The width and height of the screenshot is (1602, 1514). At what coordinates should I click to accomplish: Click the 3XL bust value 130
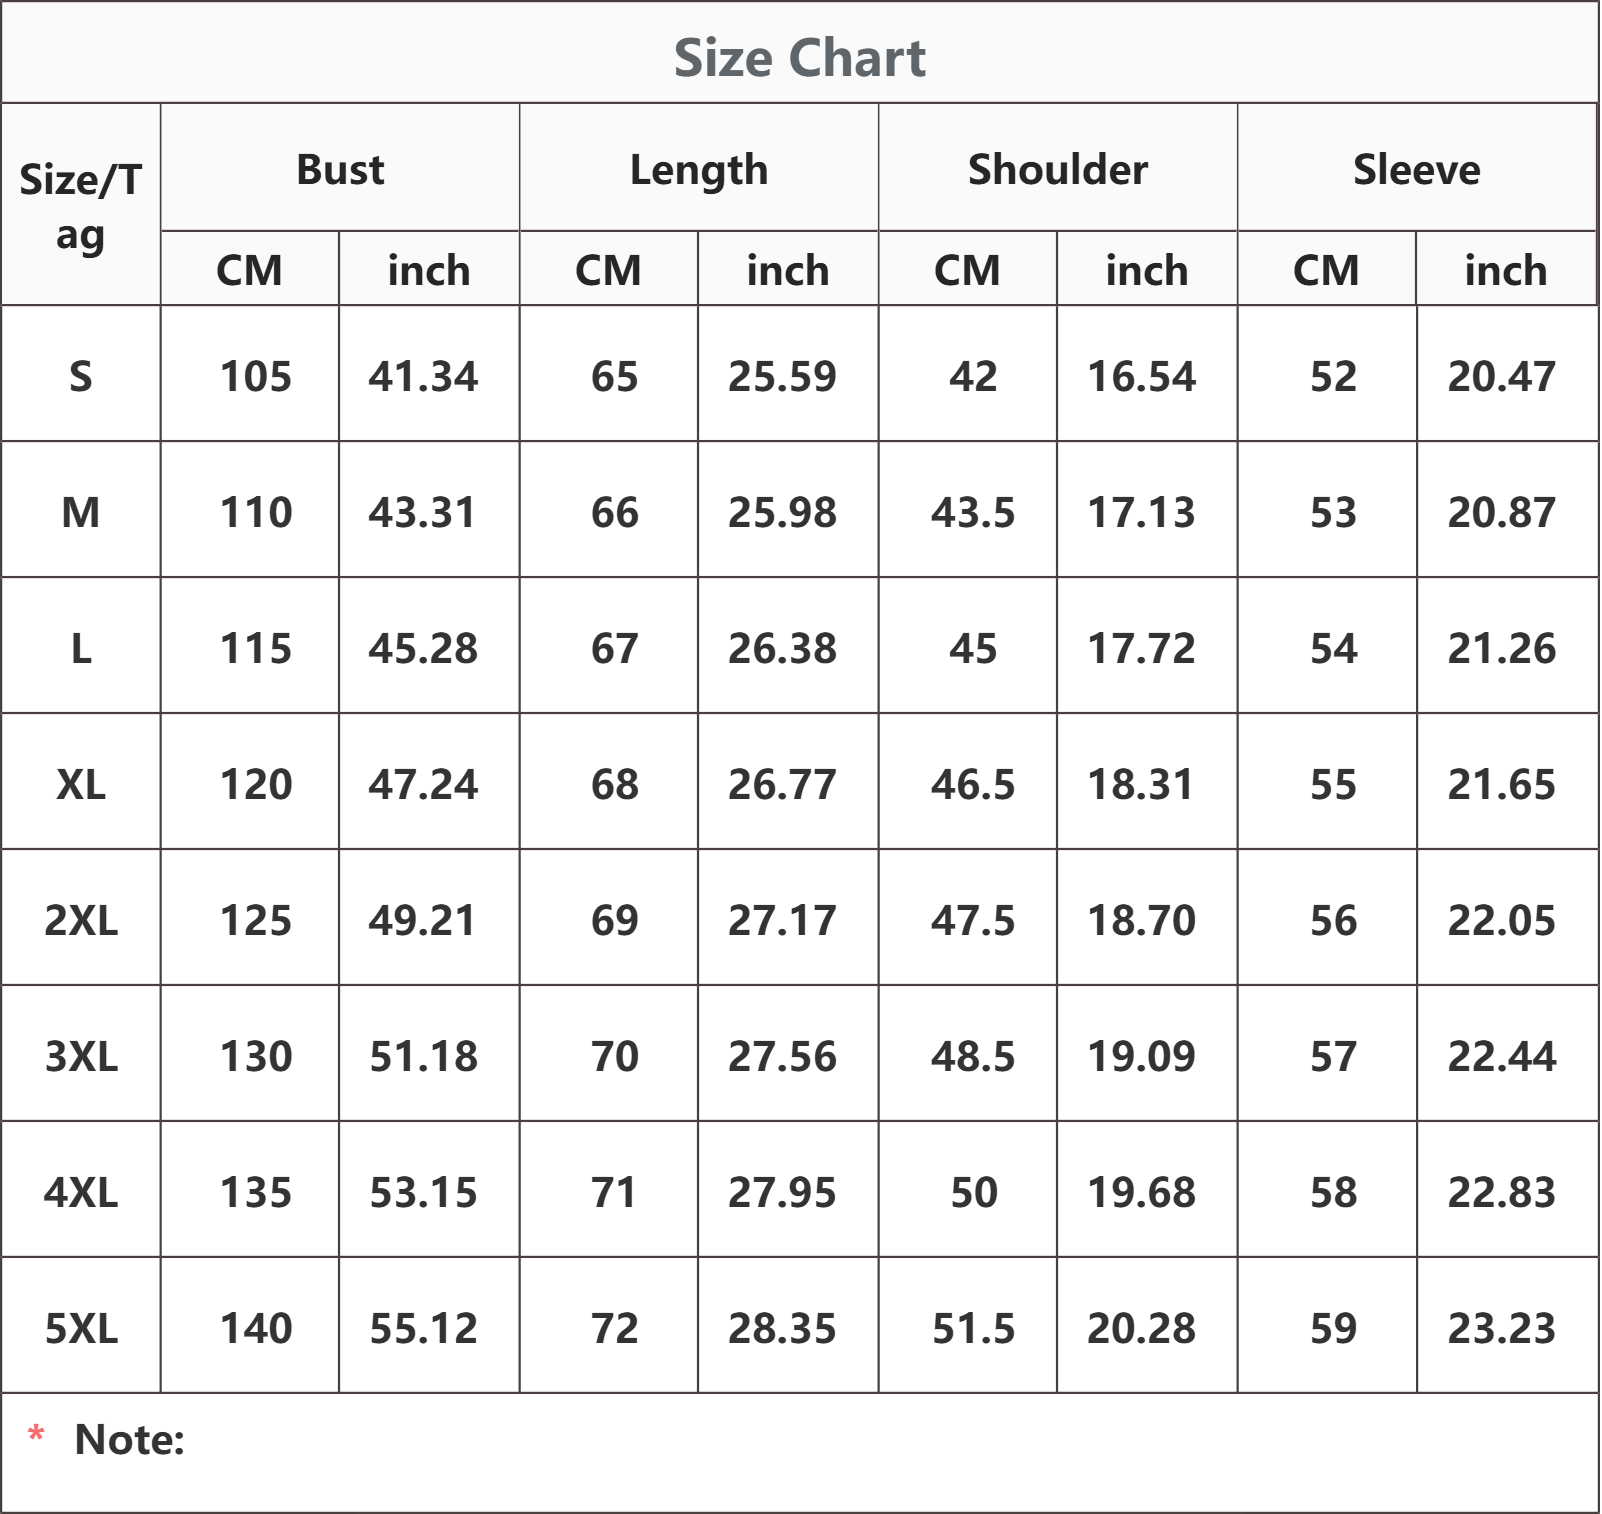256,1056
